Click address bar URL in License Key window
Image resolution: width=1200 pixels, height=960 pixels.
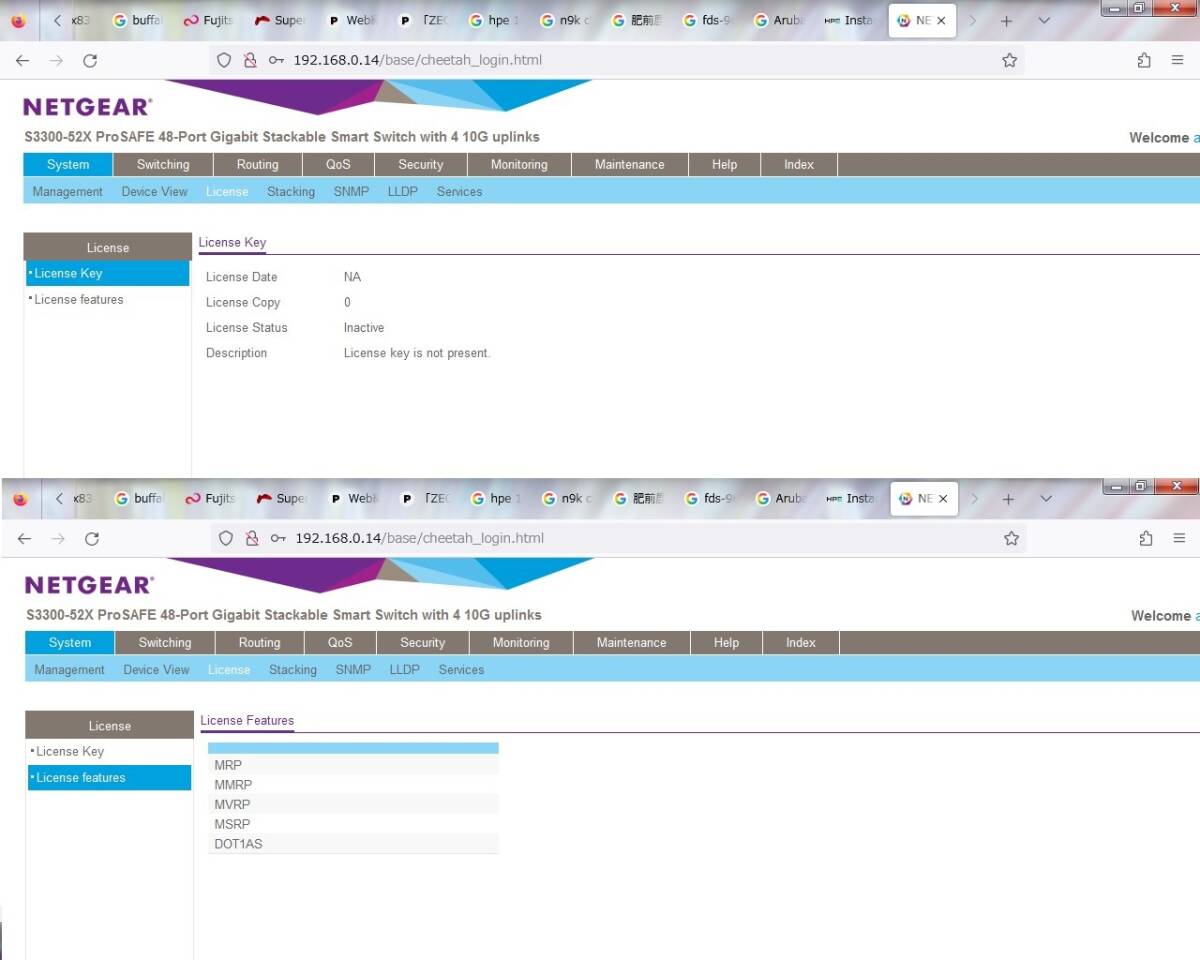417,60
